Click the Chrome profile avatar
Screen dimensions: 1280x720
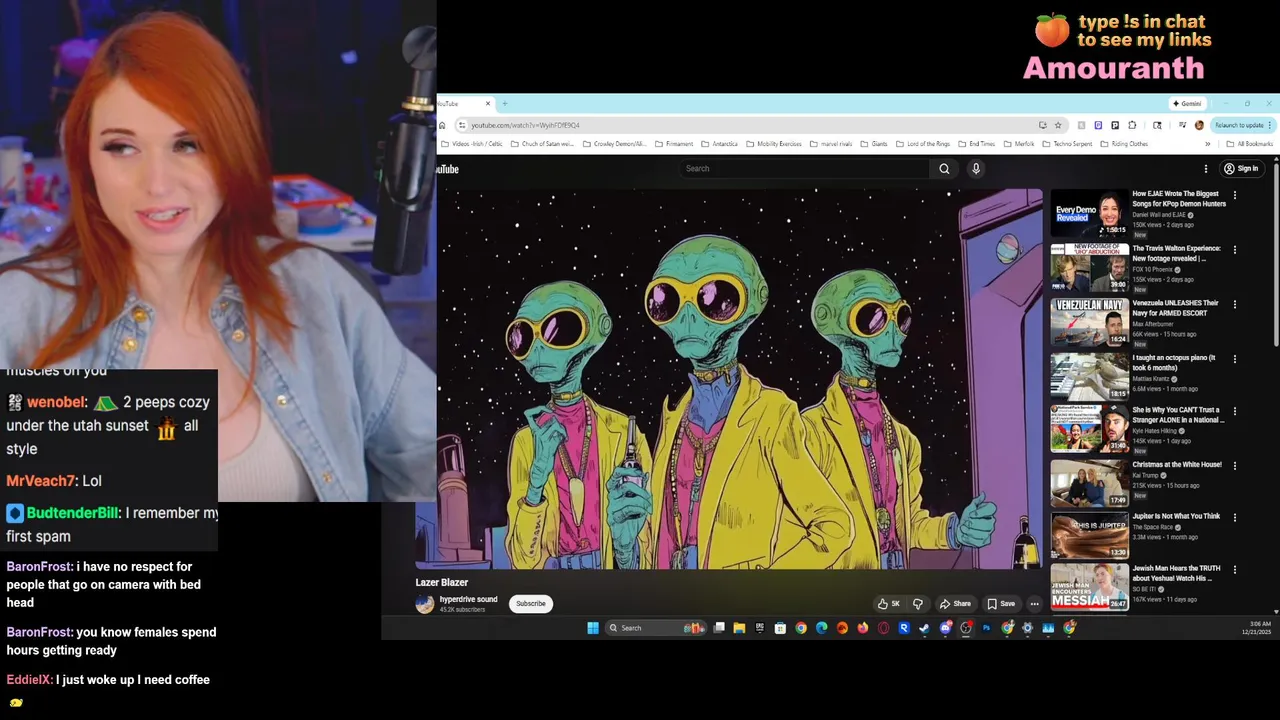[1199, 125]
